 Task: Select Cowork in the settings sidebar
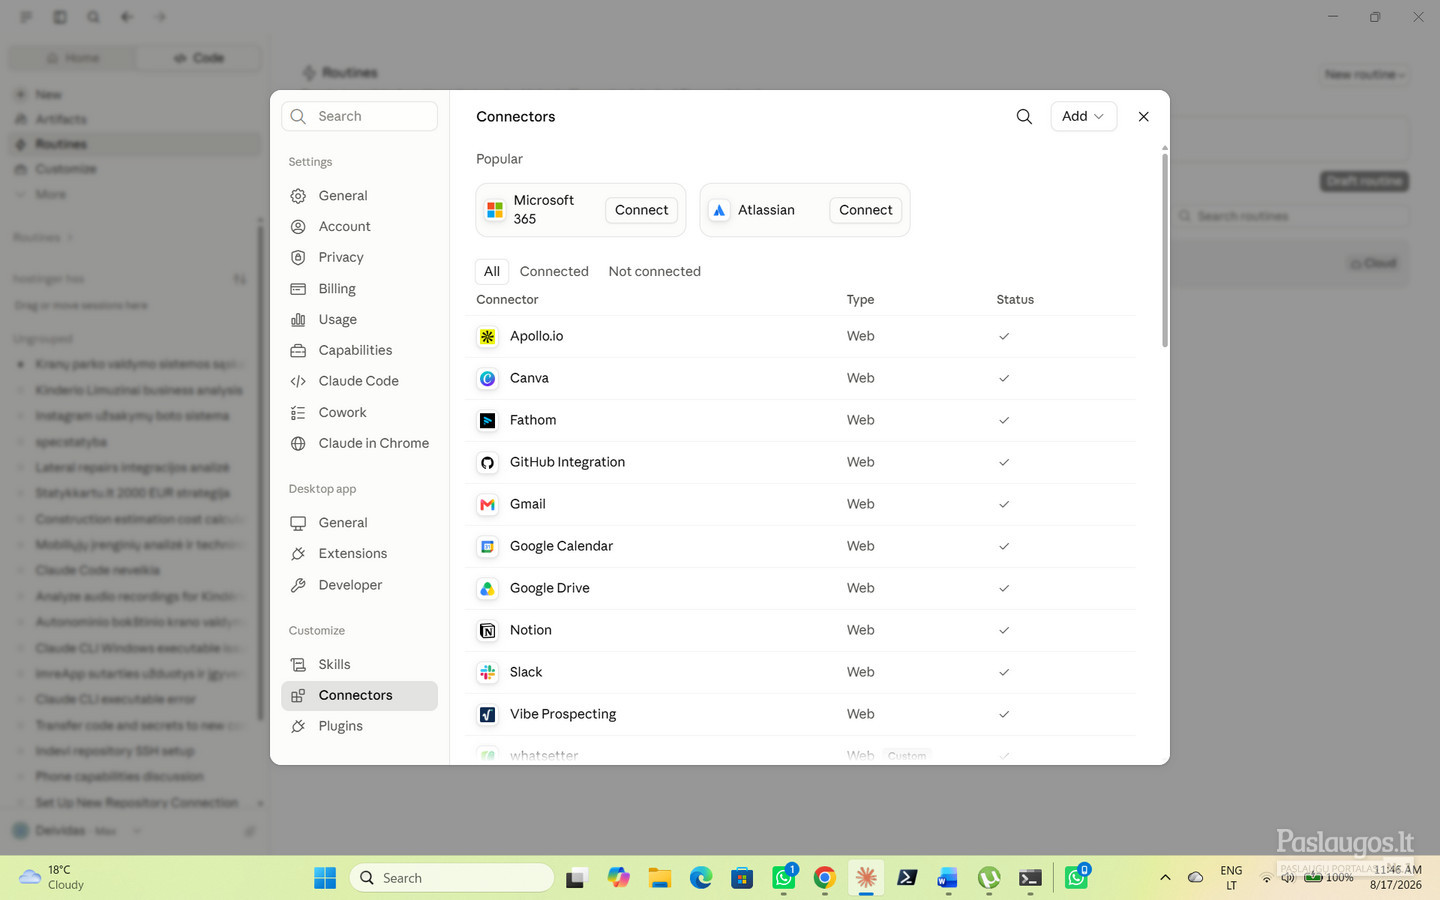[x=359, y=412]
